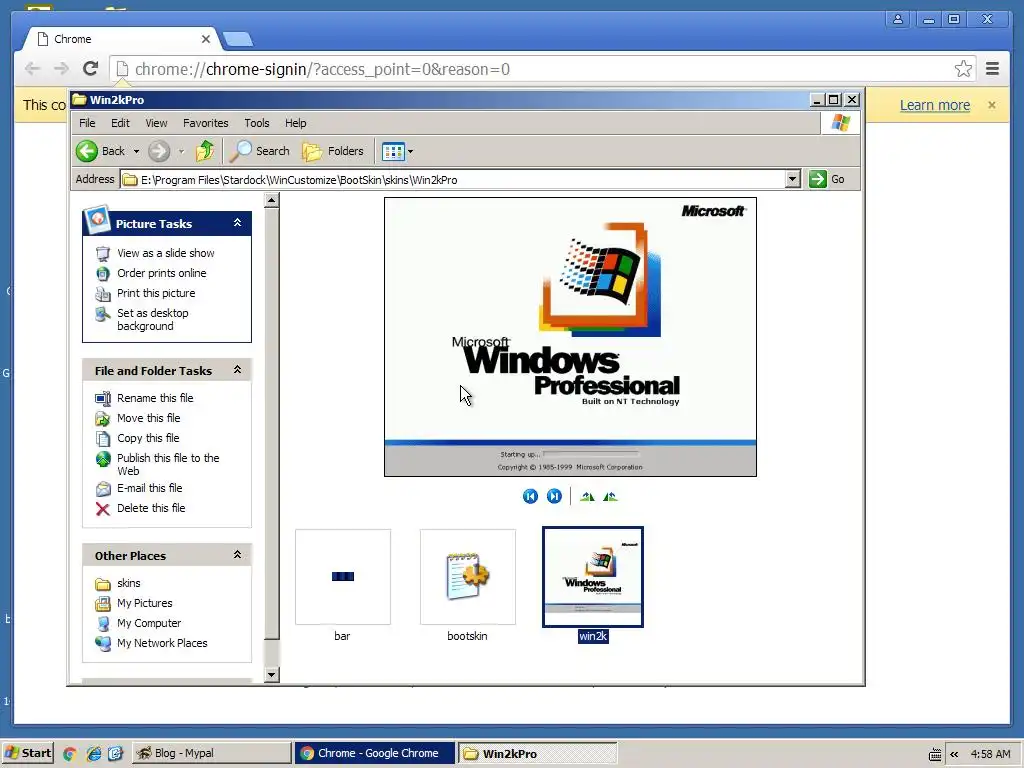Bookmark page with the star icon
This screenshot has width=1024, height=768.
[963, 69]
